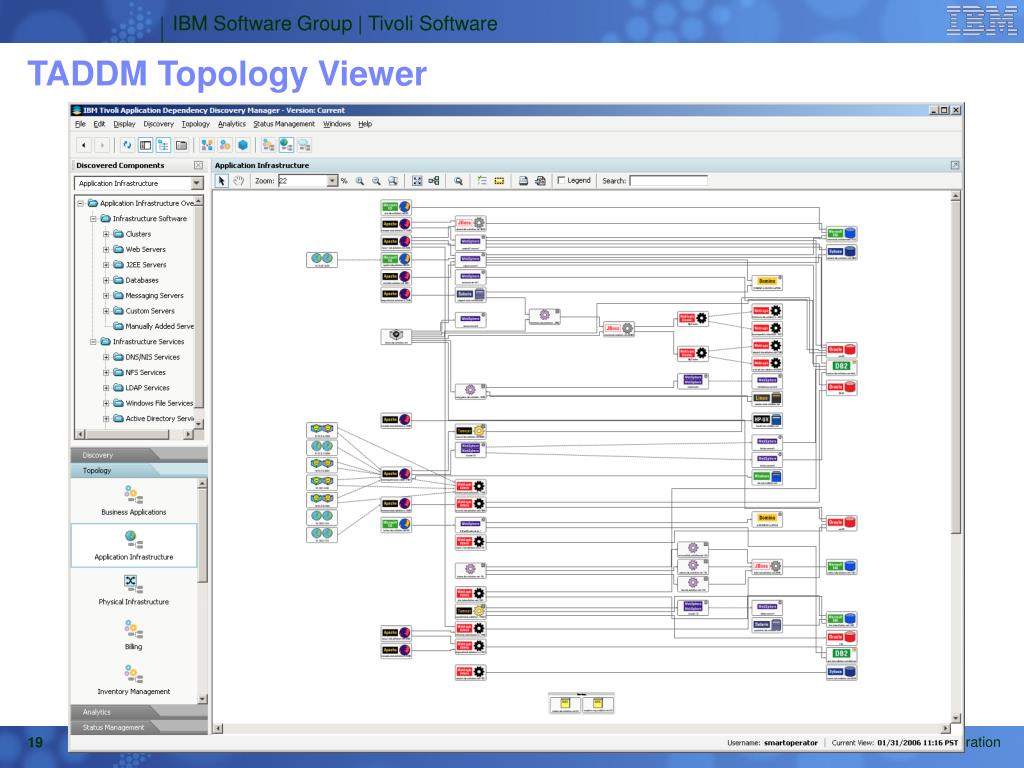The image size is (1024, 768).
Task: Maximize the Application Infrastructure panel with corner icon
Action: click(954, 165)
